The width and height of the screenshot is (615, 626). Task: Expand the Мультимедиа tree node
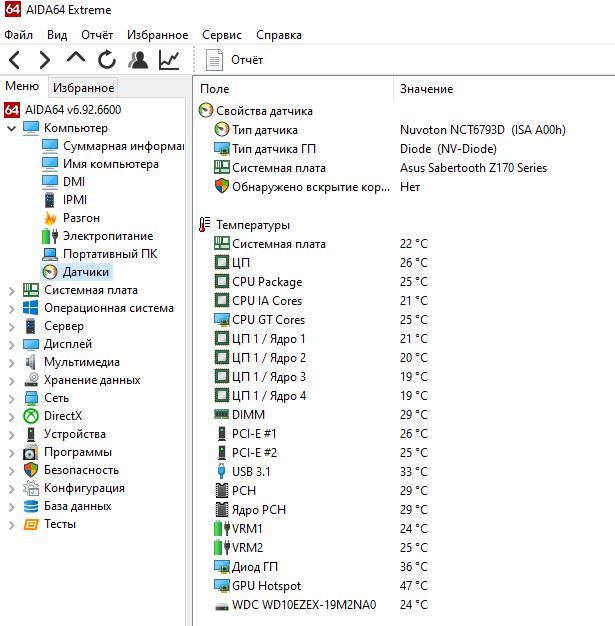click(x=12, y=363)
